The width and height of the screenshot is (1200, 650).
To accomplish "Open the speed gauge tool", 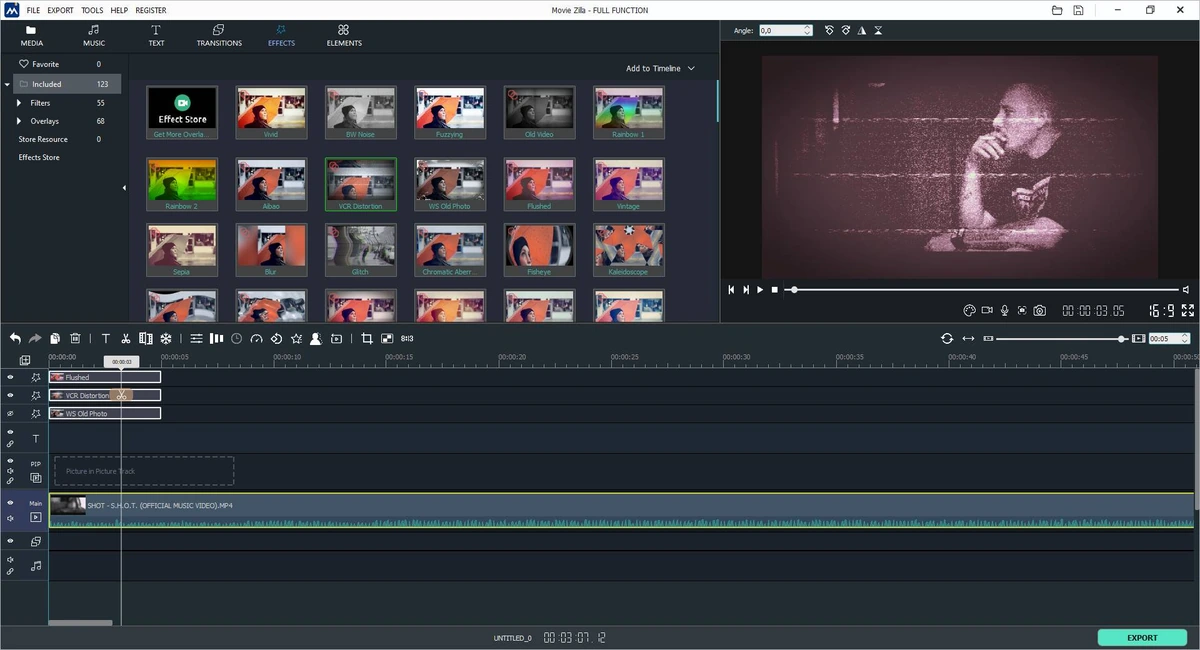I will tap(256, 339).
